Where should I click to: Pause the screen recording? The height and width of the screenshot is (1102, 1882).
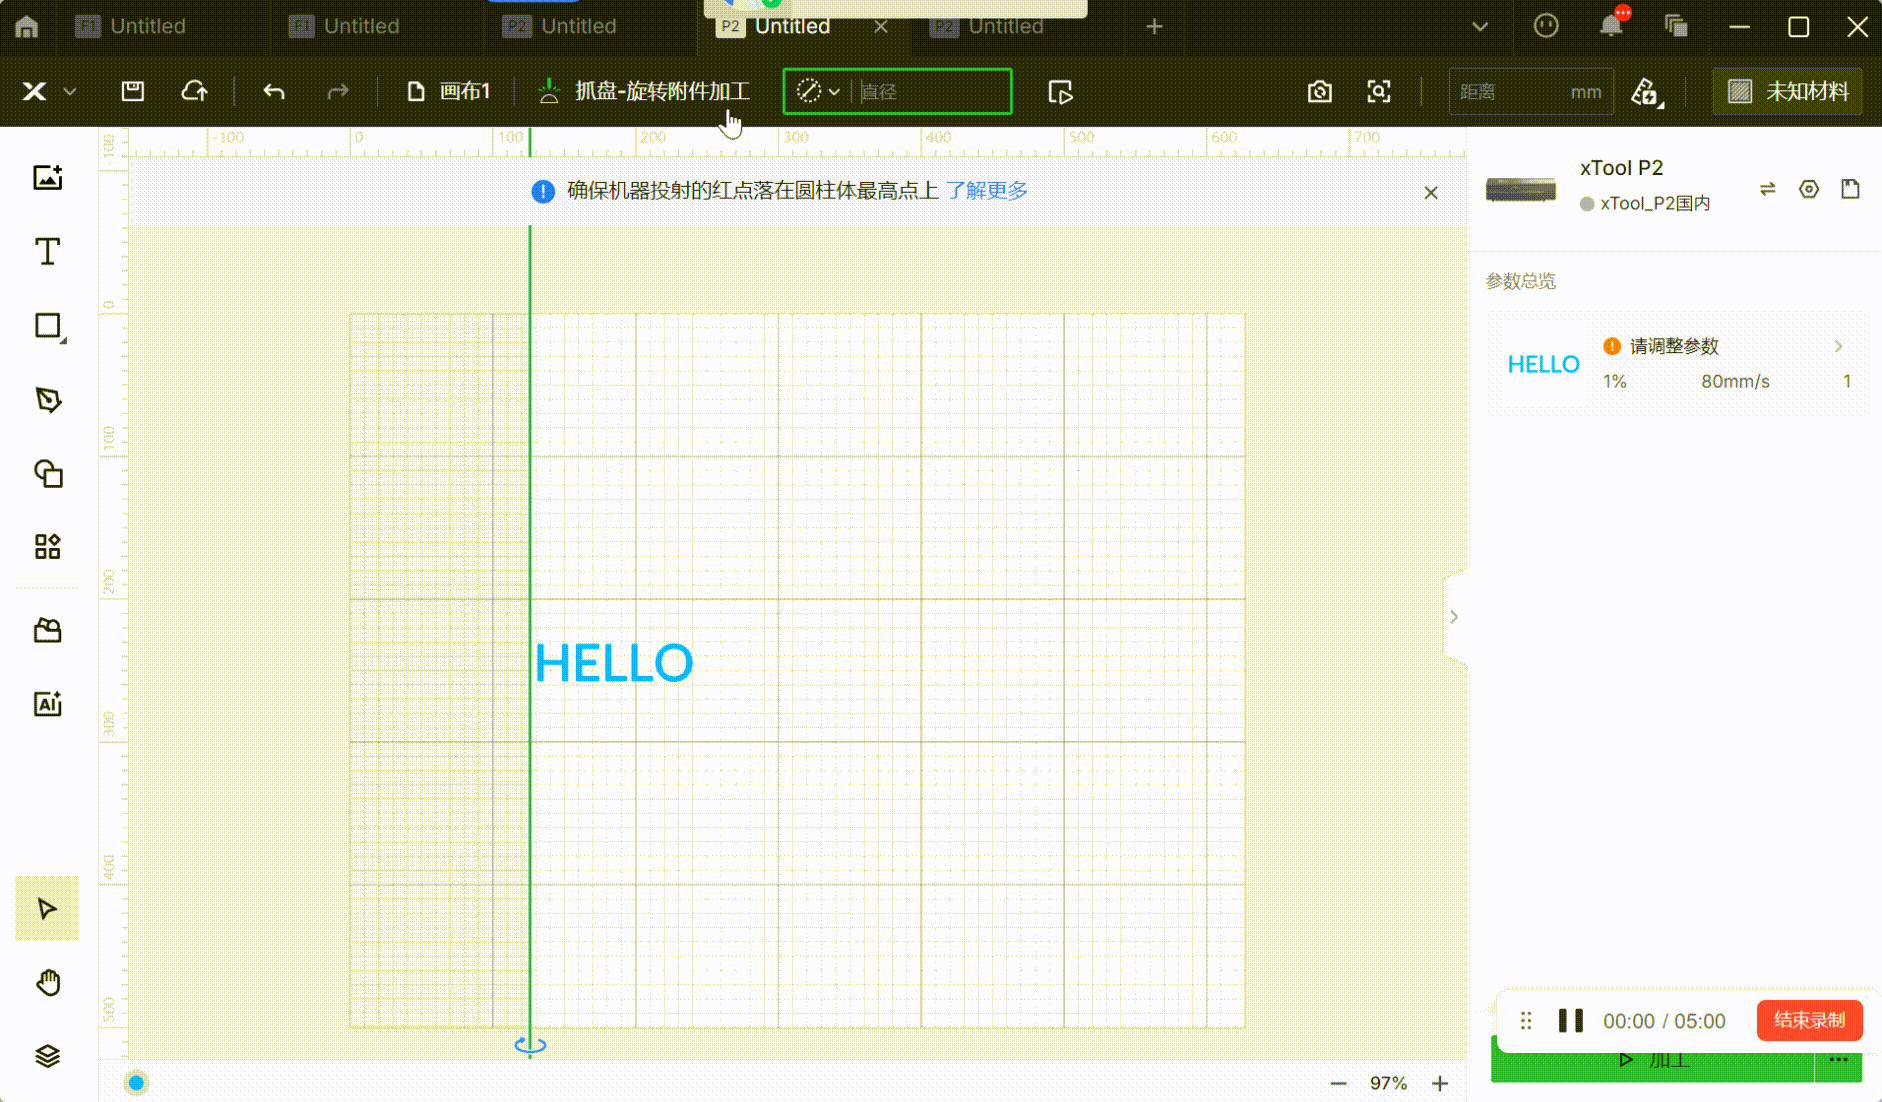1571,1021
